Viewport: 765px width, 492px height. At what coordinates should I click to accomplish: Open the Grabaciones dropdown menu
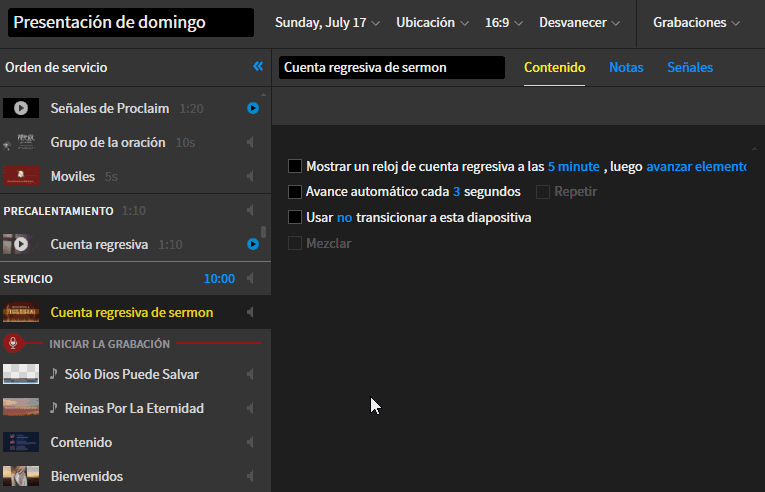coord(696,22)
